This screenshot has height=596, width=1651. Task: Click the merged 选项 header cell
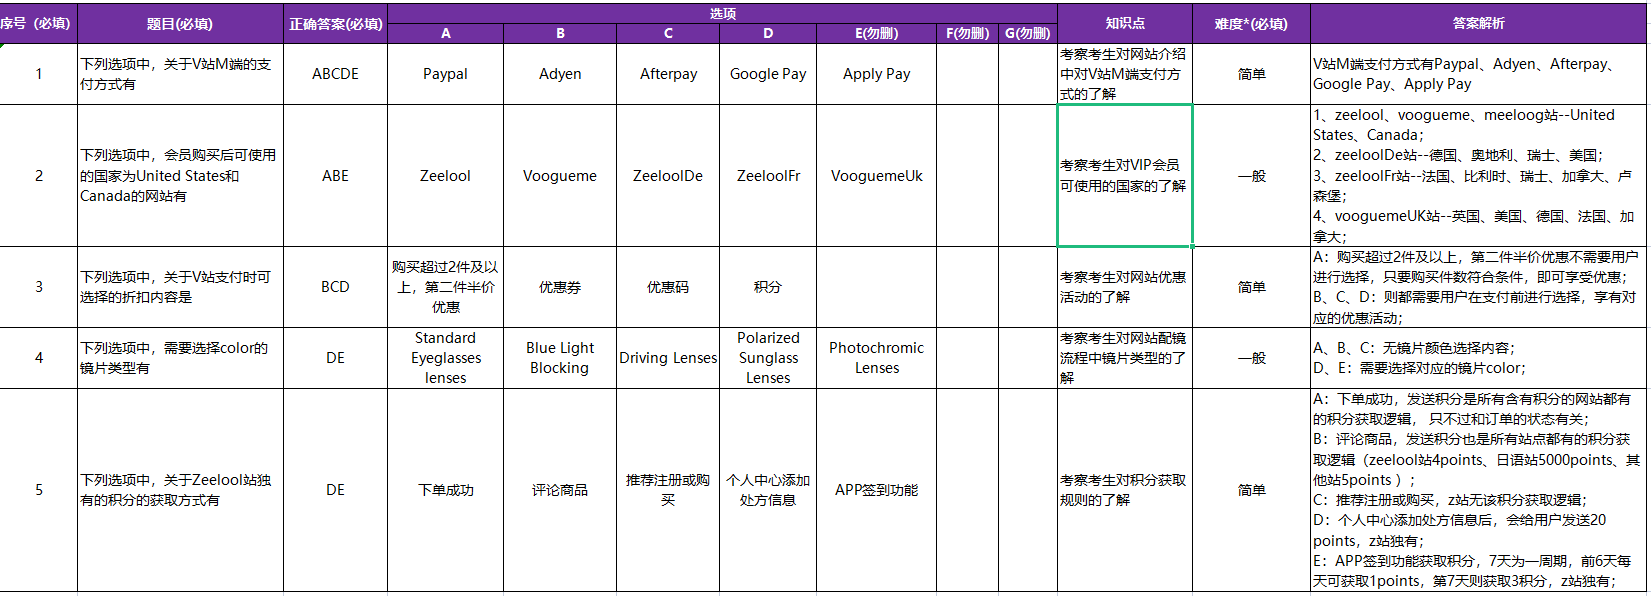722,14
